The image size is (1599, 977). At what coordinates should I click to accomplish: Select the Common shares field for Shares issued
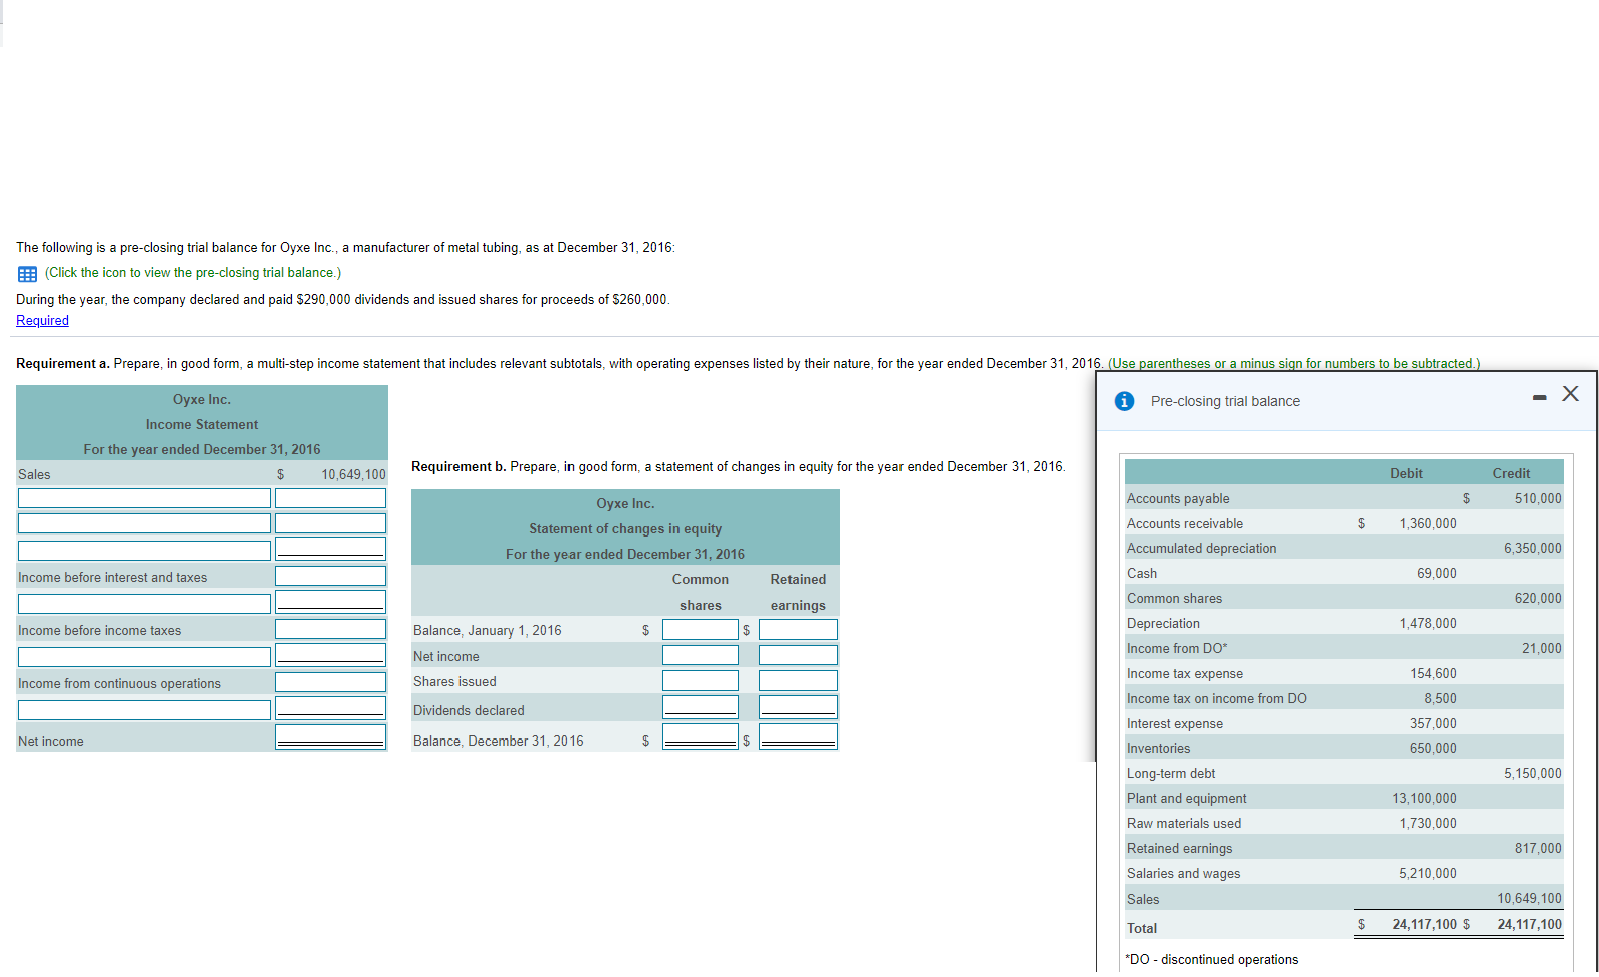click(700, 680)
